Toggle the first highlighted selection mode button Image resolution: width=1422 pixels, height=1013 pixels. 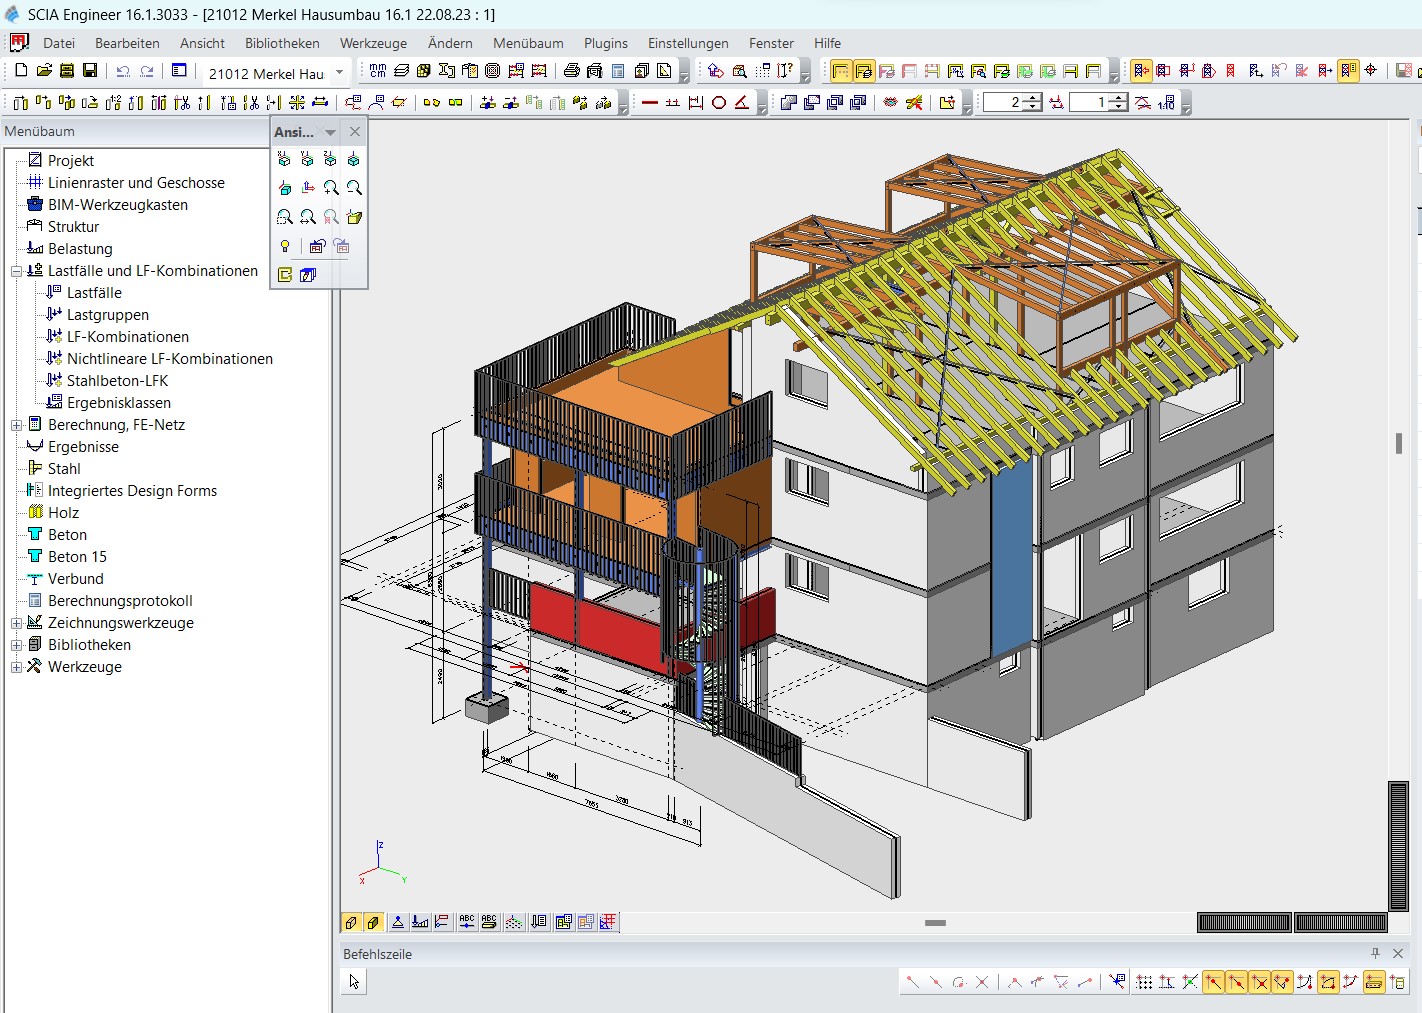1141,71
